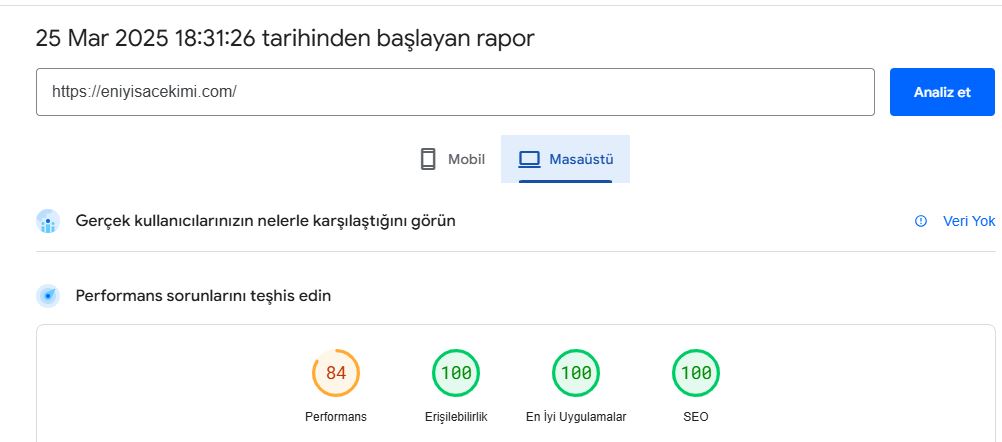Open the Erişilebilirlik 100 score gauge

(456, 373)
